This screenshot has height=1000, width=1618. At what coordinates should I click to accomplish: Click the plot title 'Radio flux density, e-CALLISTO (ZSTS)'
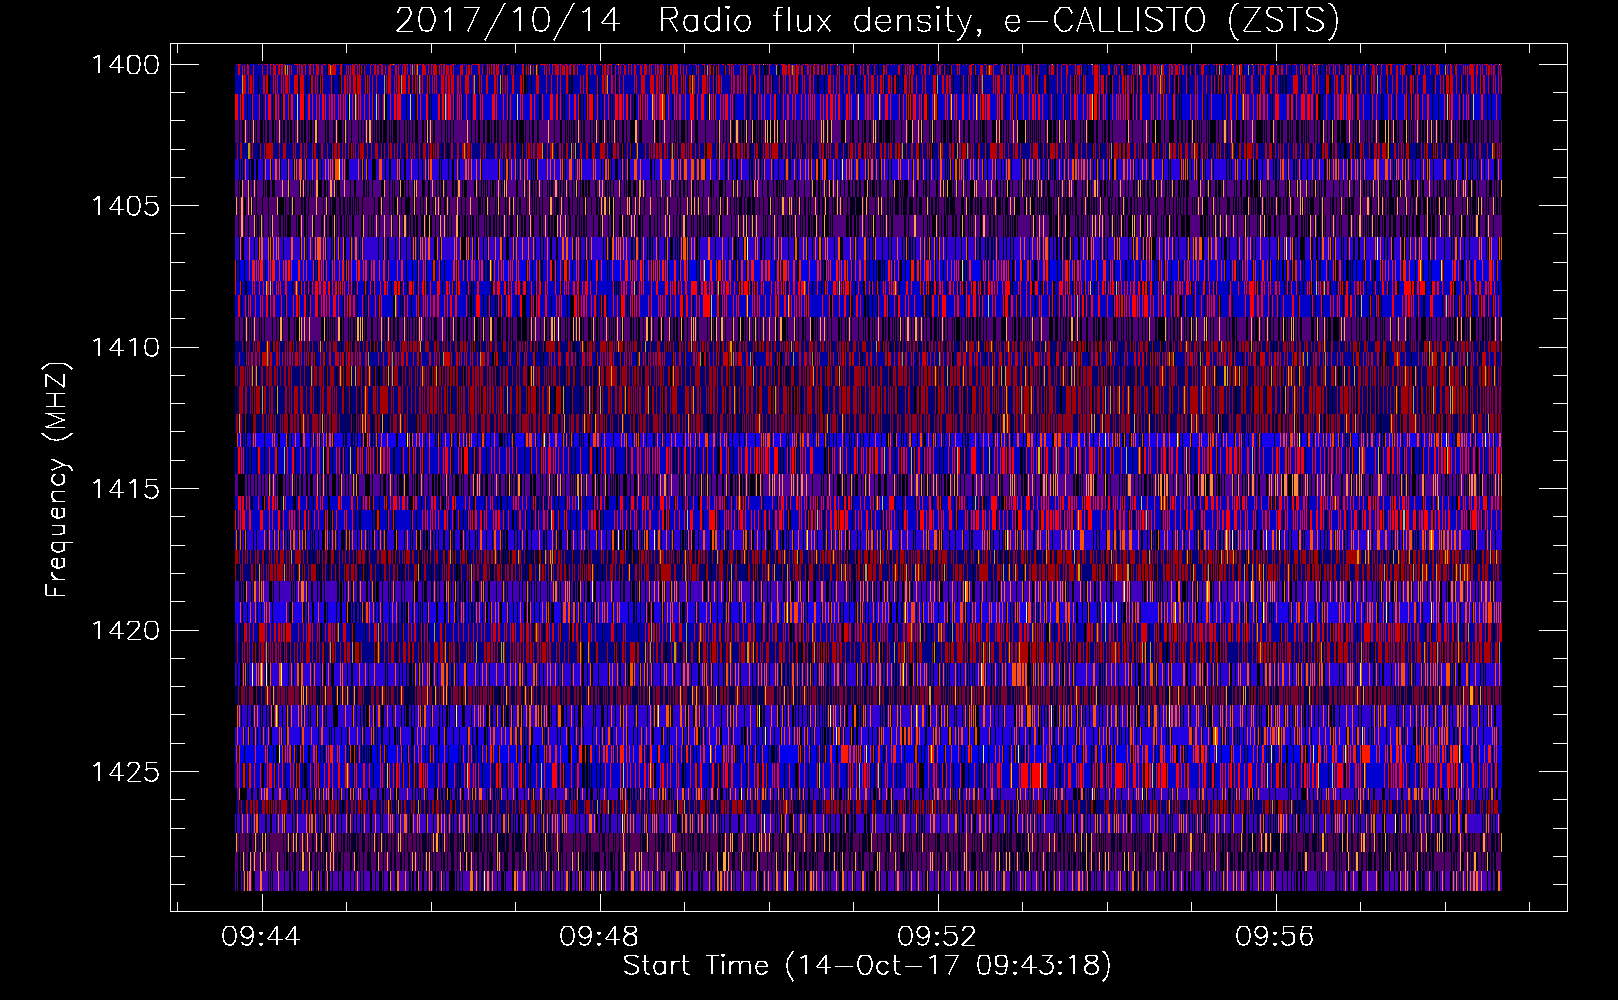tap(998, 21)
